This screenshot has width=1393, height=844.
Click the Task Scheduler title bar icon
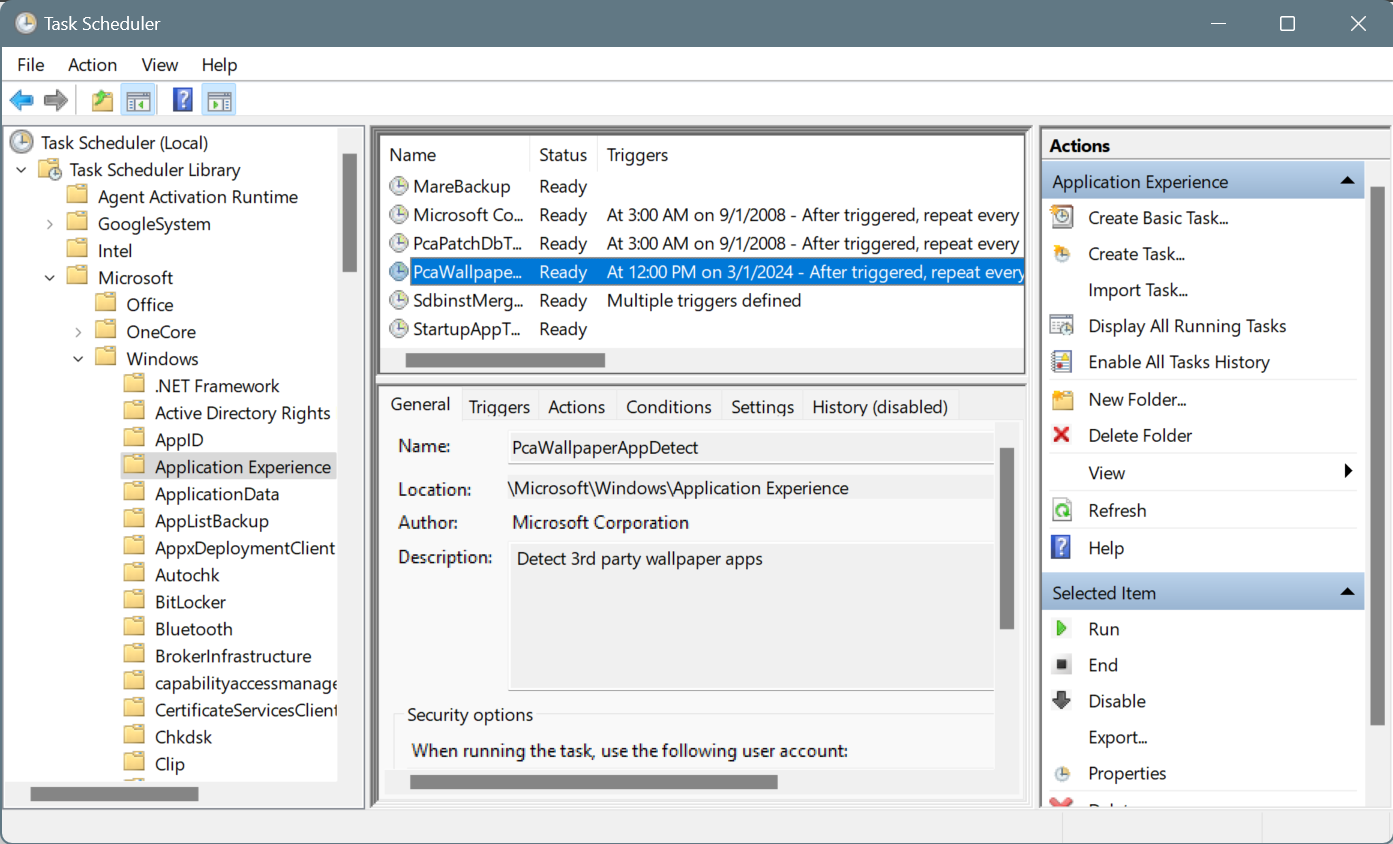click(x=25, y=23)
